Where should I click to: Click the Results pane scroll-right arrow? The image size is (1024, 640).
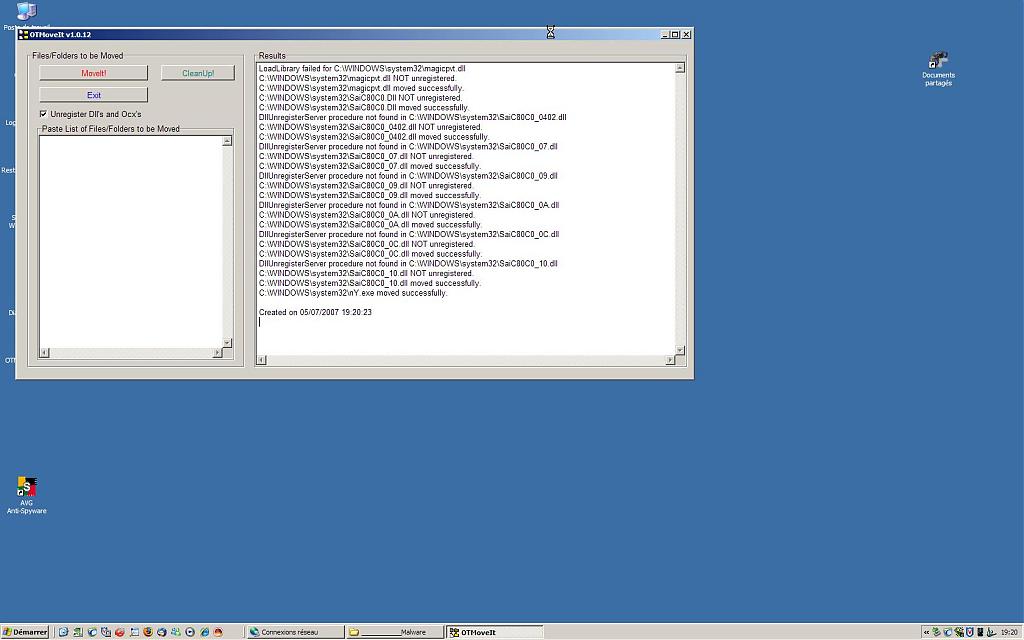(670, 360)
